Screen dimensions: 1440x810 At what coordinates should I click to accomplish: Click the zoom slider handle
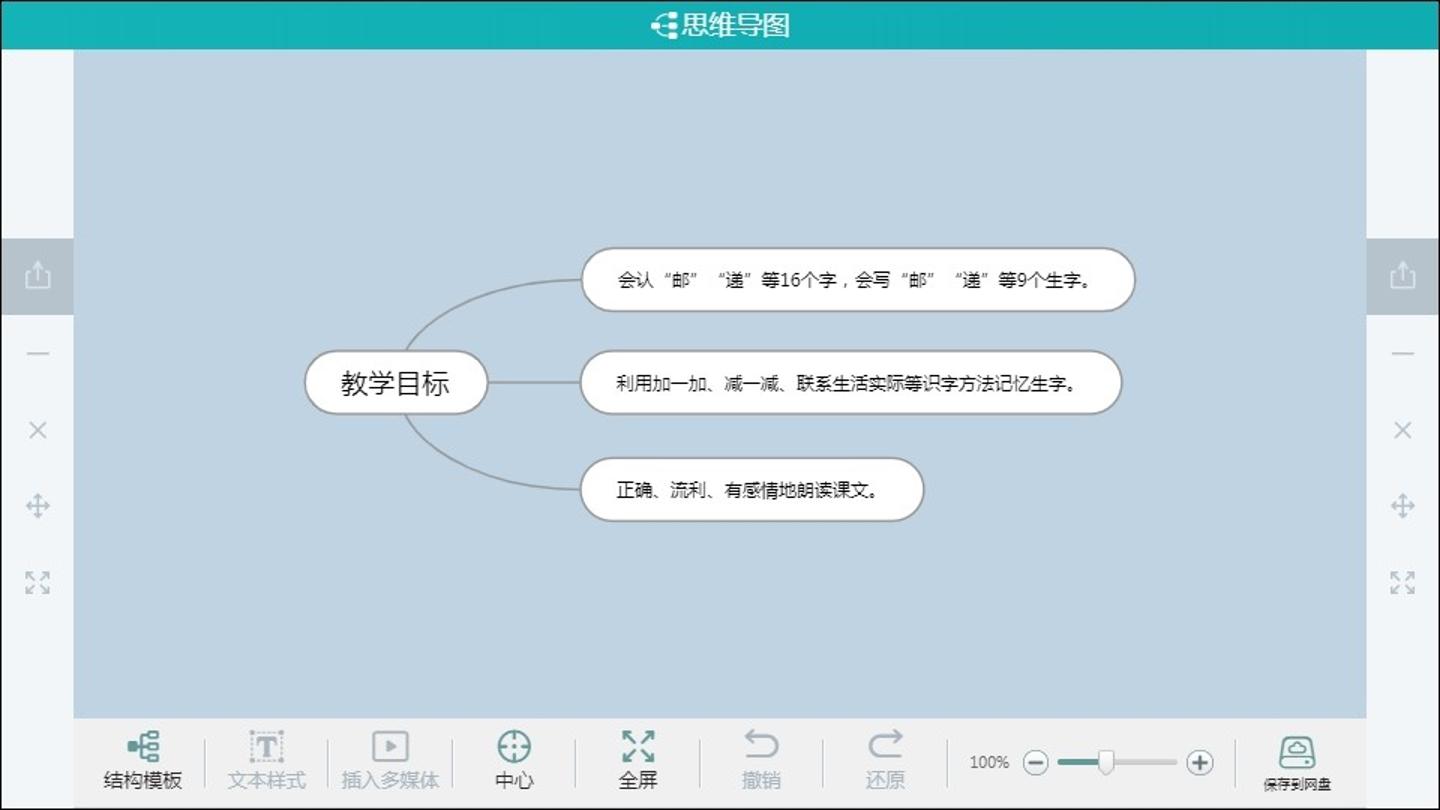1106,763
